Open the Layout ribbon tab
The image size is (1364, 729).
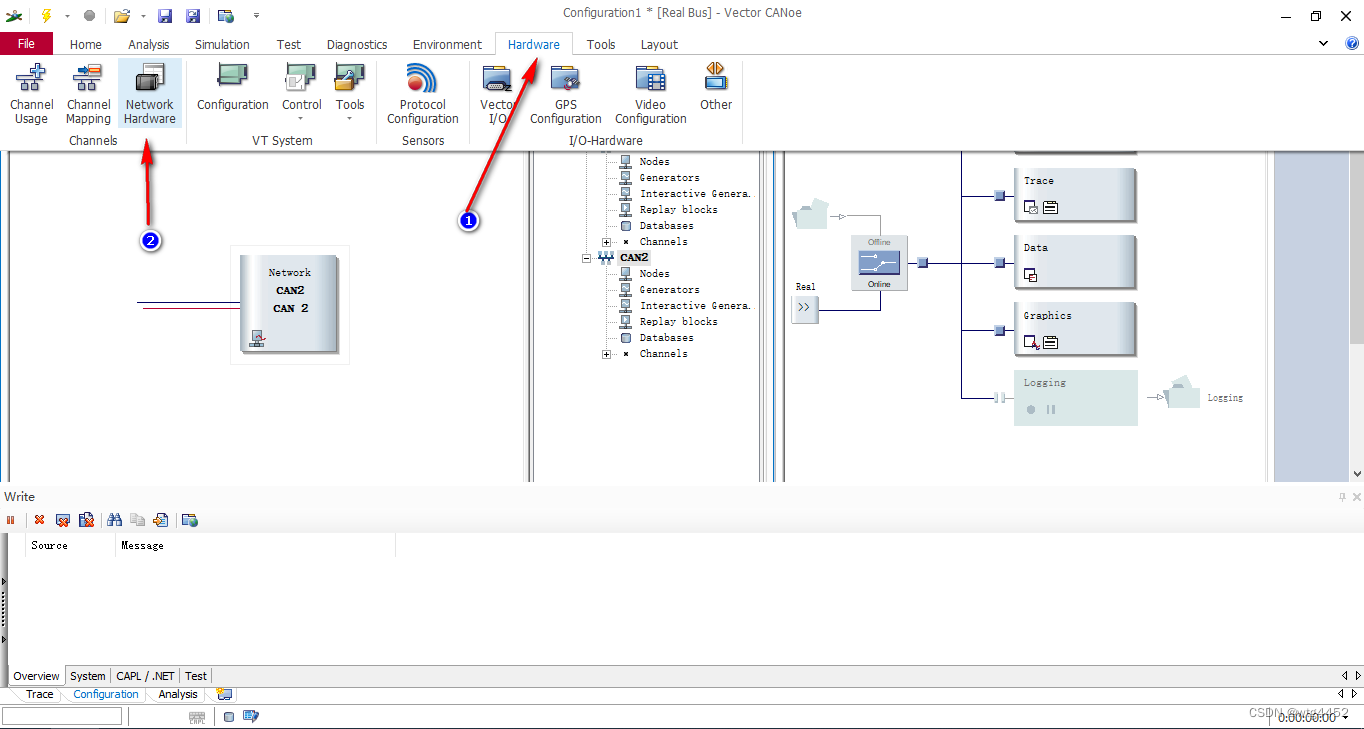pos(659,44)
